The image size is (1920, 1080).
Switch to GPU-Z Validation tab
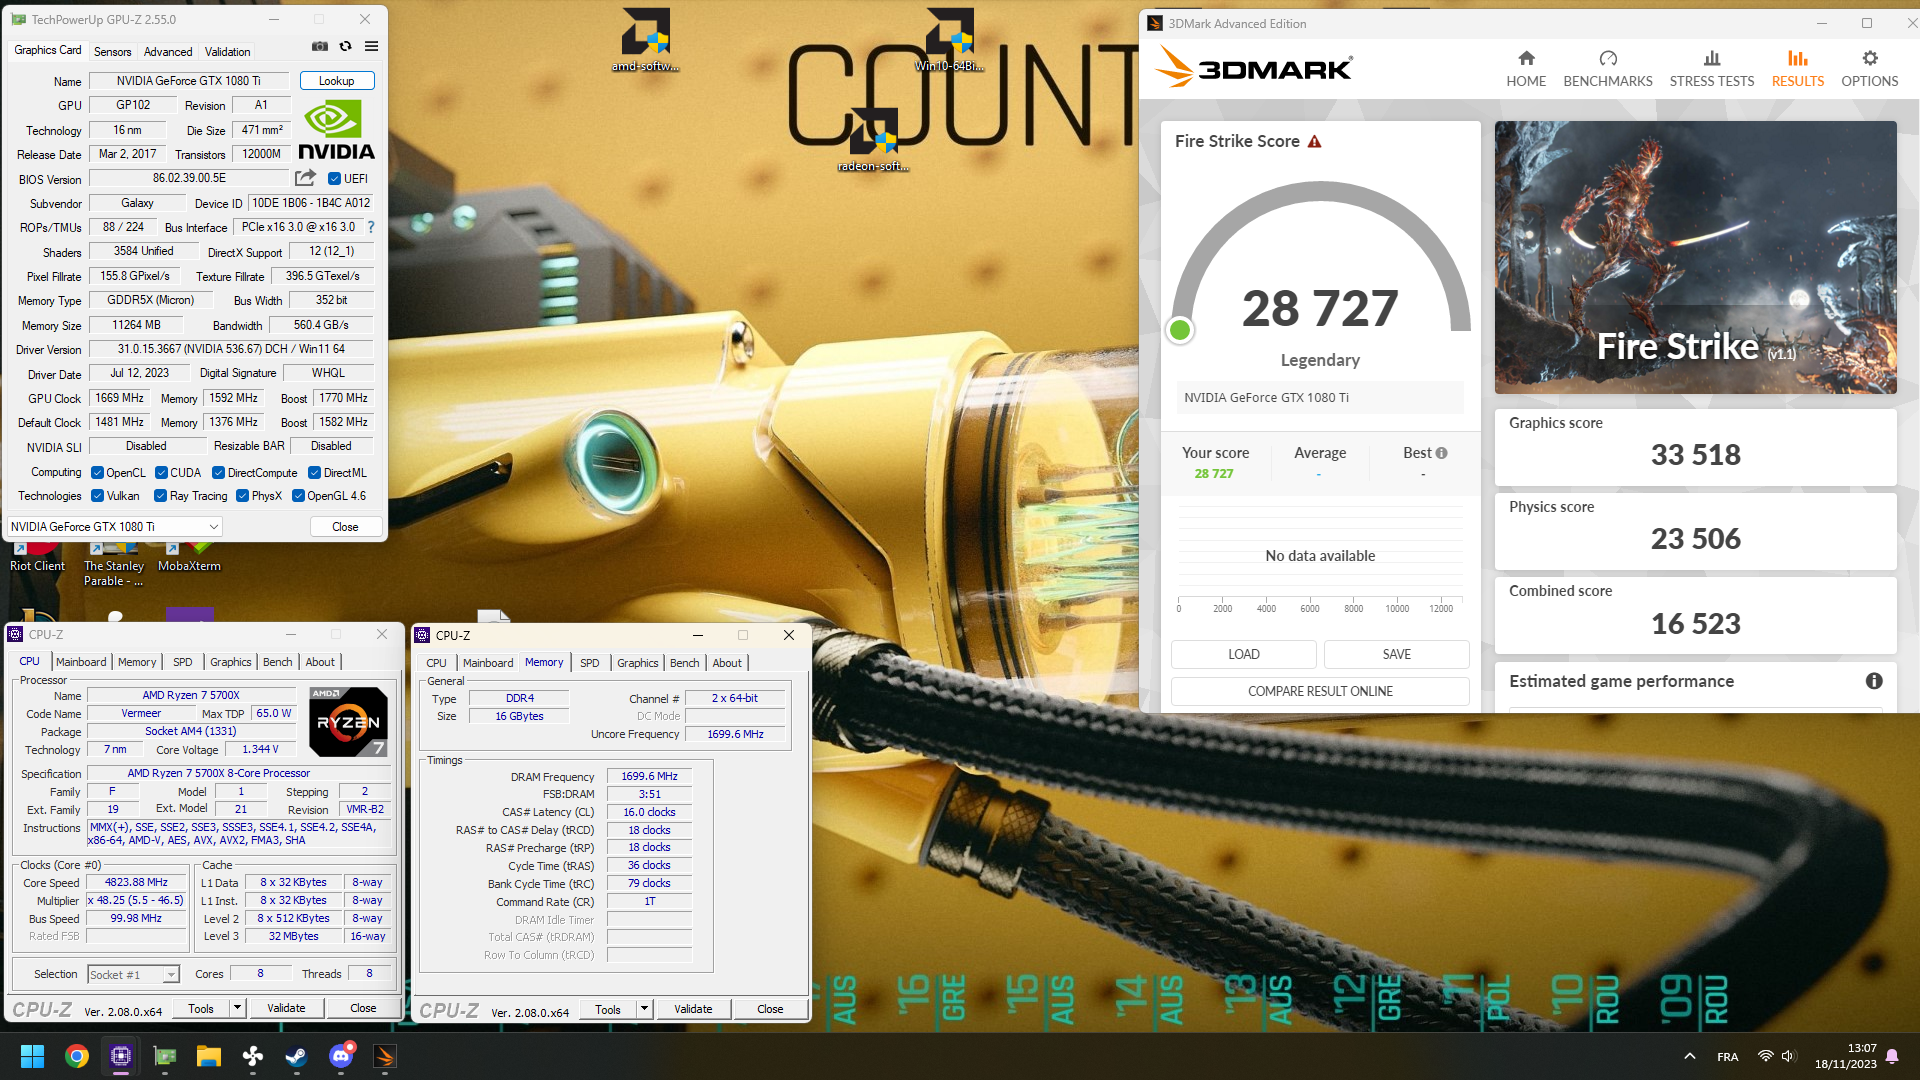228,52
